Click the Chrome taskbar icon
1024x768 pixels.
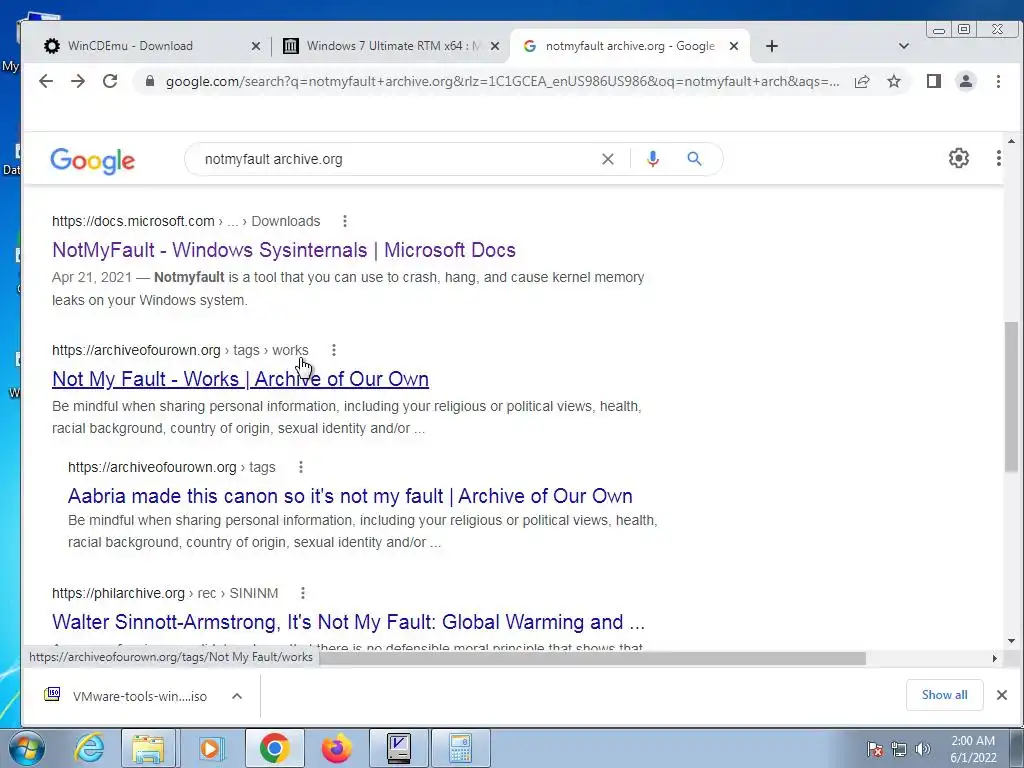click(274, 748)
